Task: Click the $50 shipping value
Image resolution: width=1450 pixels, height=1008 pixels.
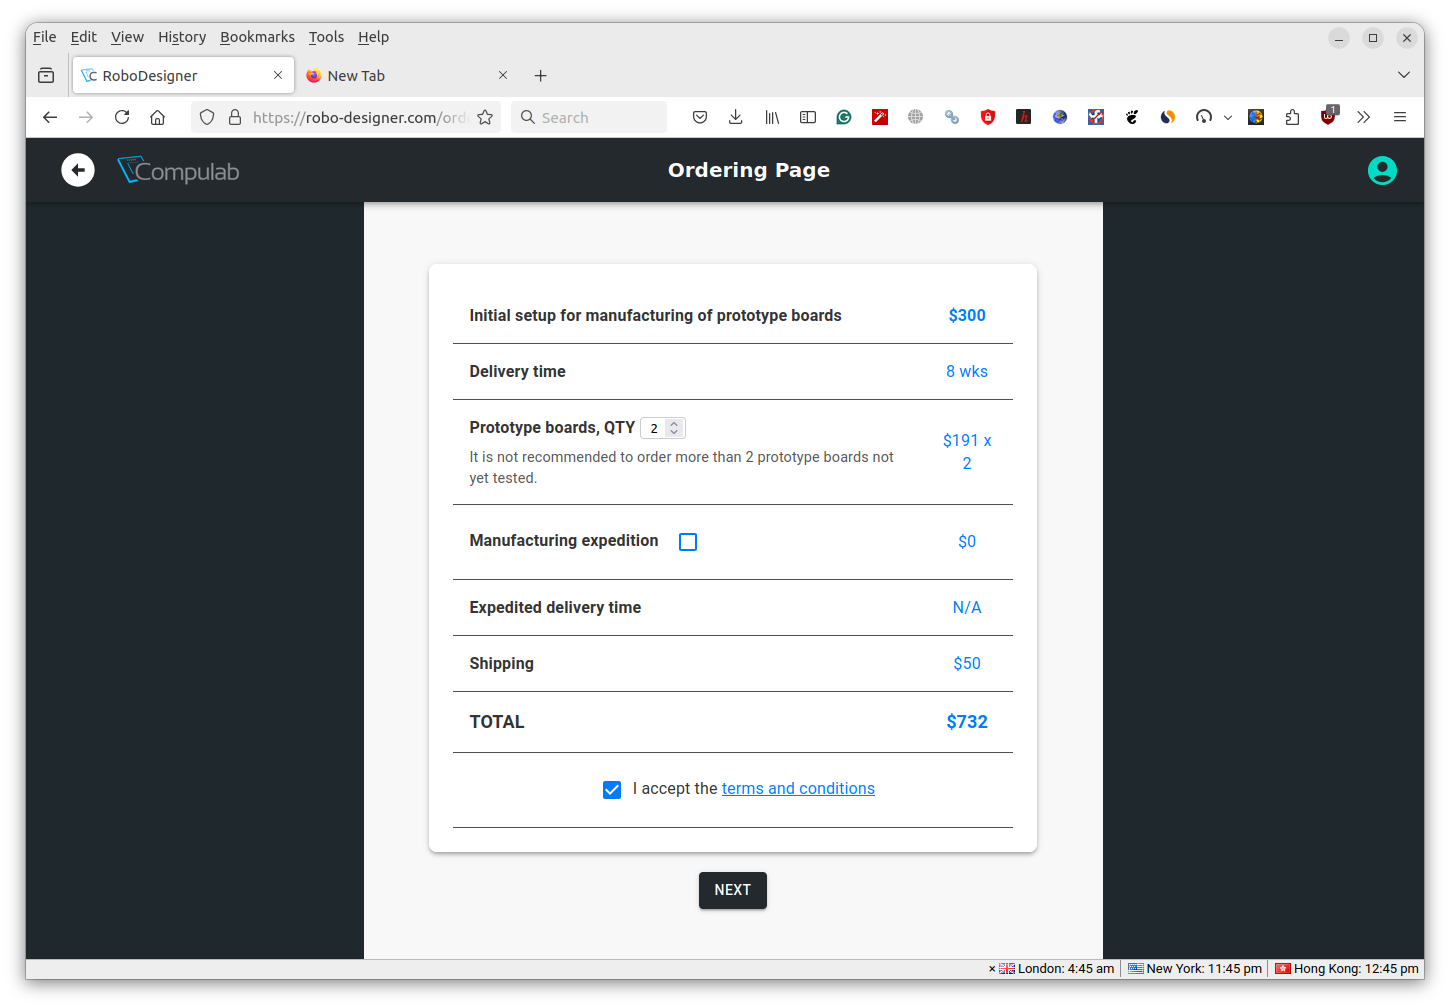Action: [967, 664]
